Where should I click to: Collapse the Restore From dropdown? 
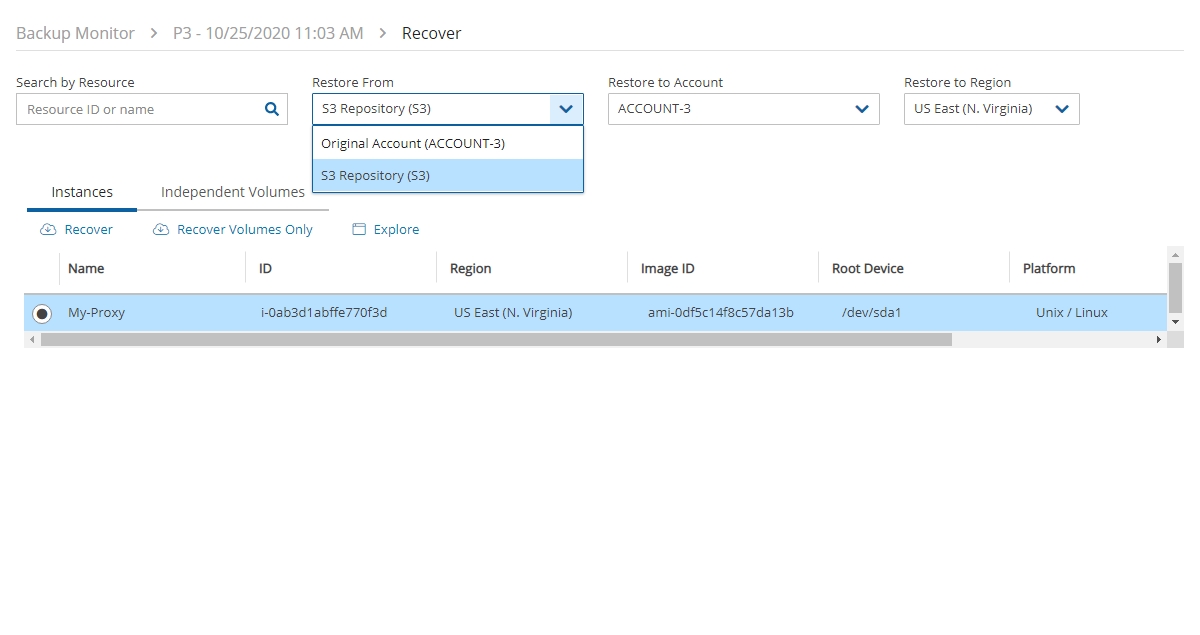566,109
